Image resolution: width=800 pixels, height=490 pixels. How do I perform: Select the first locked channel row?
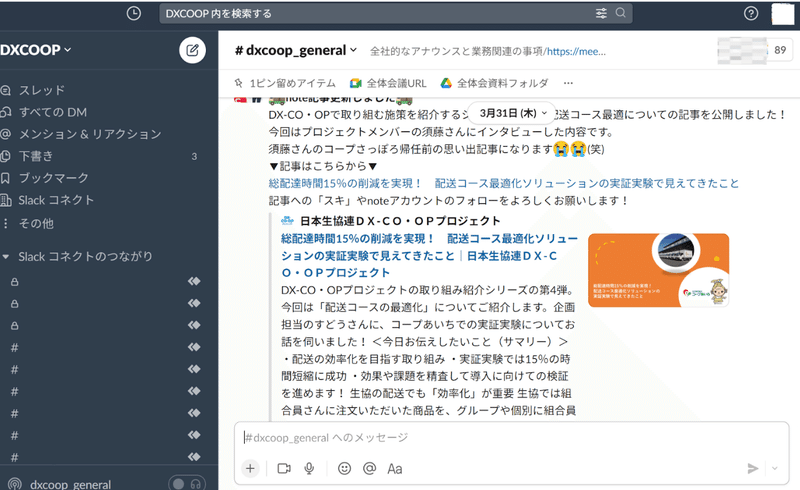(105, 282)
